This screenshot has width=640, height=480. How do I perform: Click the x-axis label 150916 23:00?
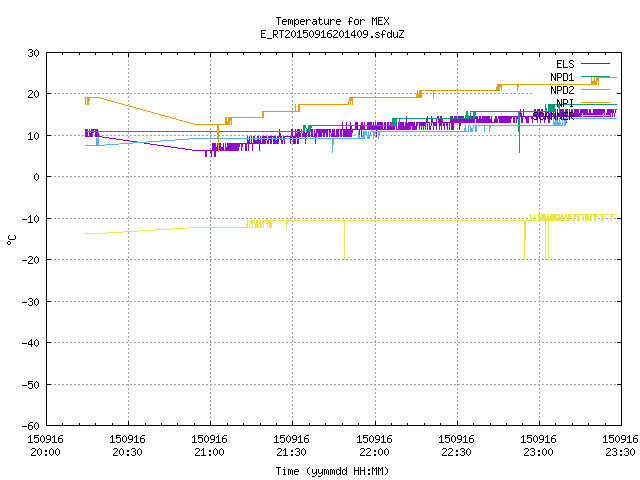click(x=538, y=446)
